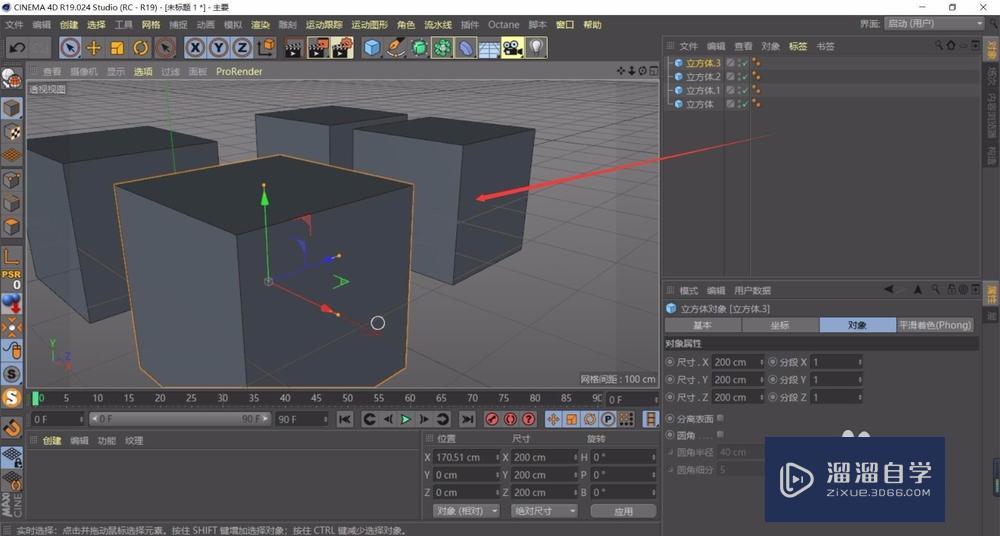The image size is (1000, 536).
Task: Open the 创建 menu in main menu bar
Action: [69, 25]
